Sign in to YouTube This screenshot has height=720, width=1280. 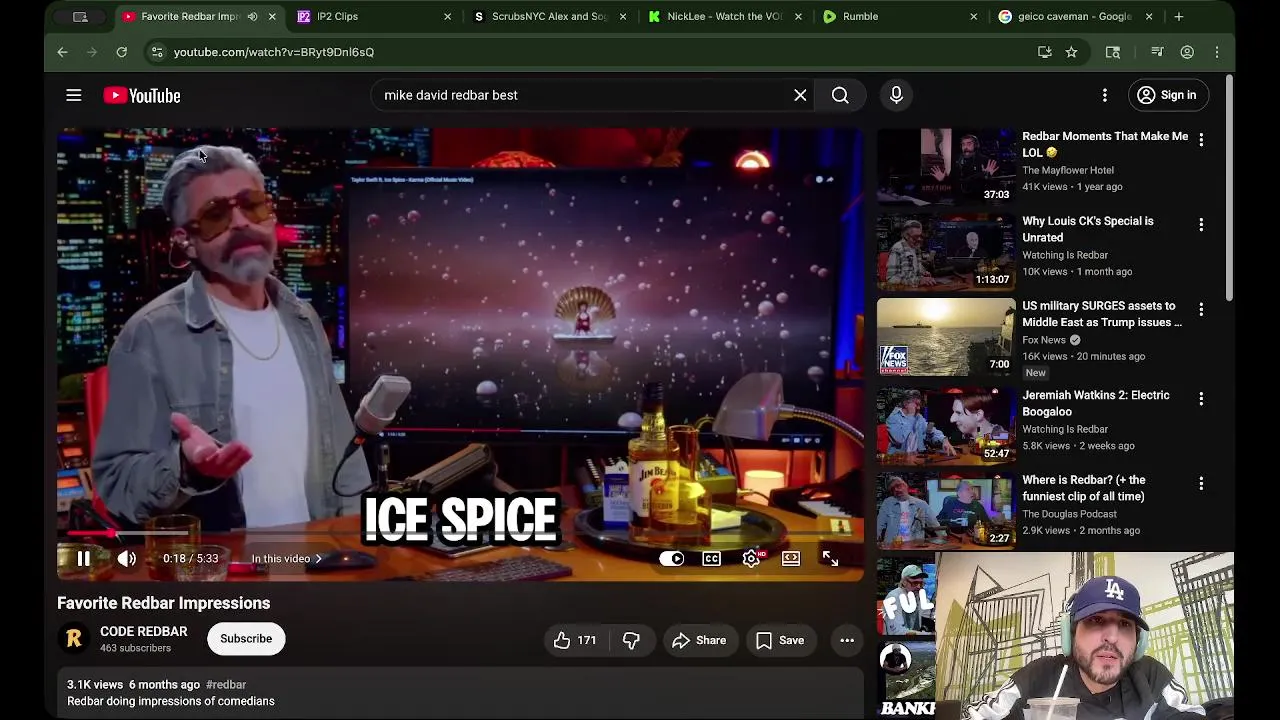[x=1167, y=95]
